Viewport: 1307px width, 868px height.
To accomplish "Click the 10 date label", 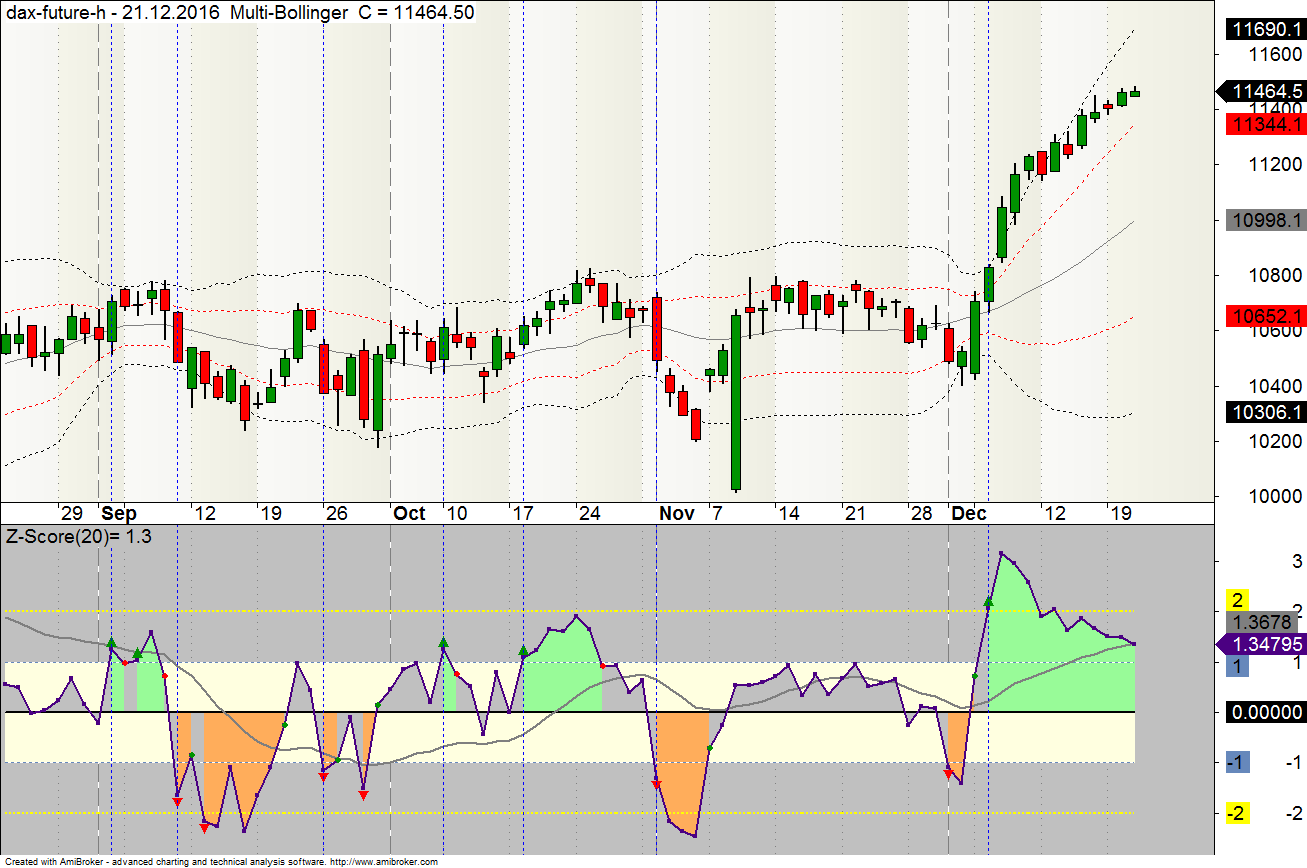I will [x=456, y=513].
